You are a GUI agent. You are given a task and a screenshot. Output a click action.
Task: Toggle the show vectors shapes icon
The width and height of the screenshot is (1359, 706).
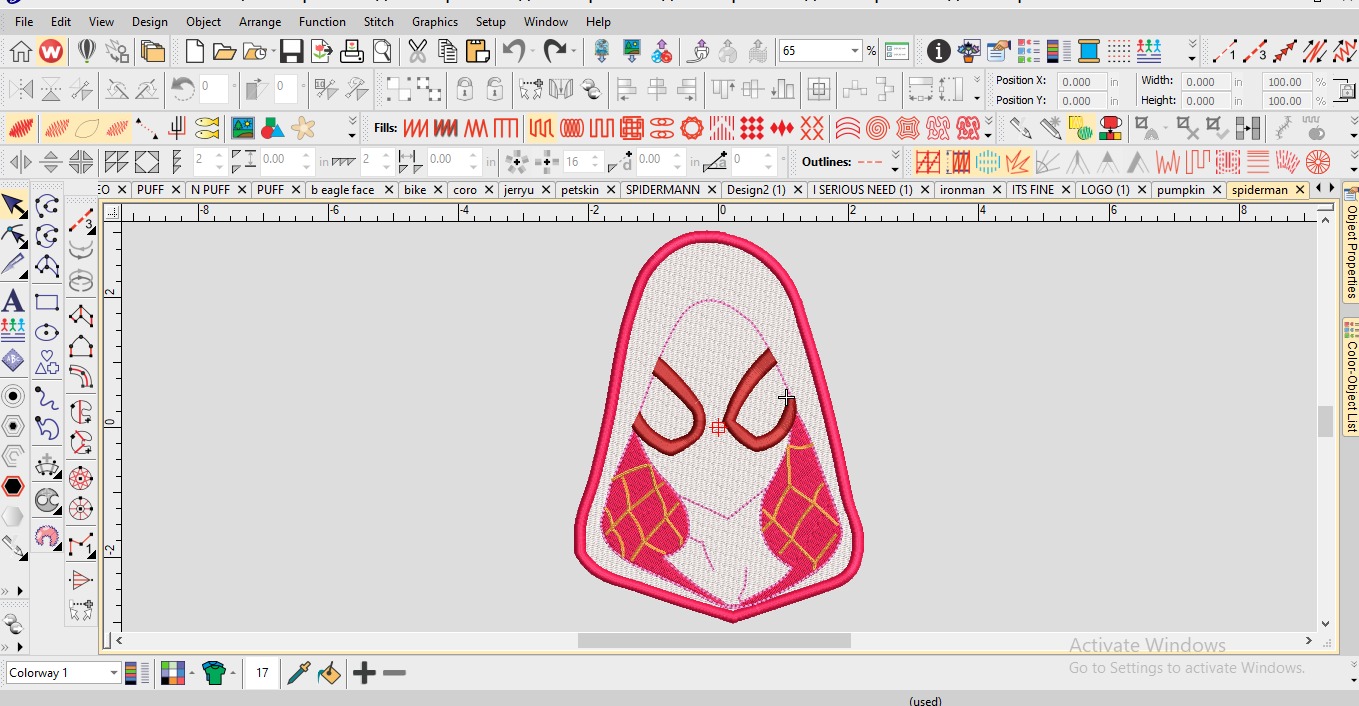click(x=272, y=128)
